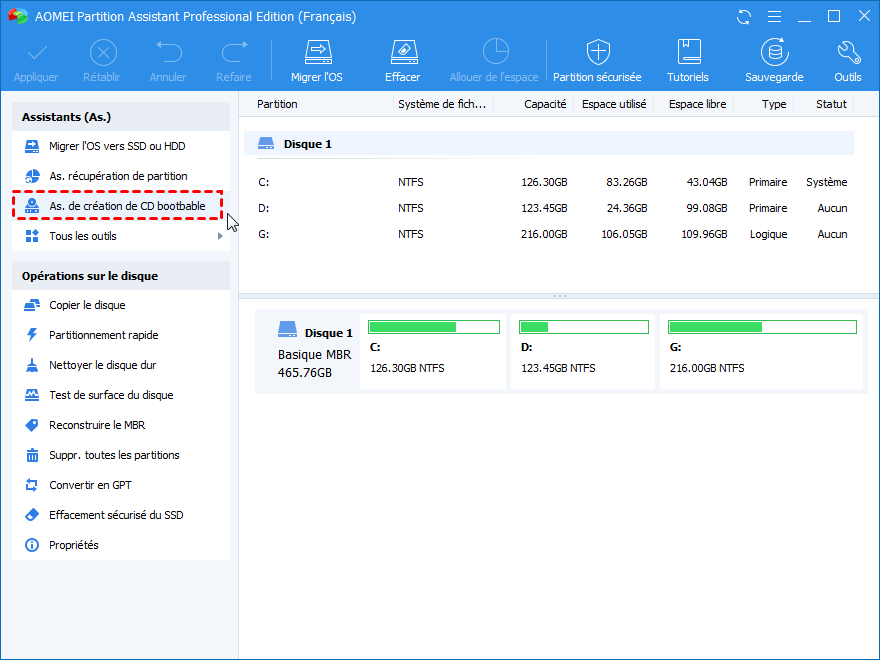Image resolution: width=880 pixels, height=660 pixels.
Task: Open Propriétés of the disk
Action: click(x=121, y=545)
